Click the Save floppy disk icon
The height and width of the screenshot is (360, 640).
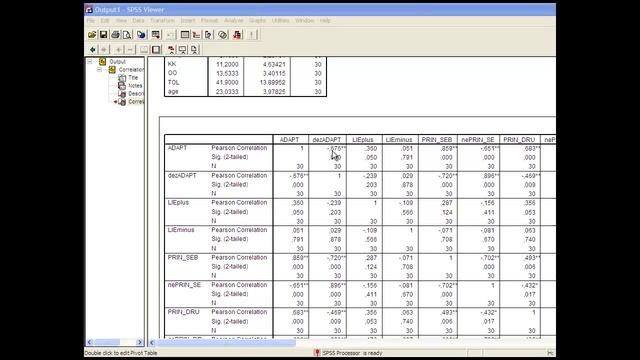103,35
